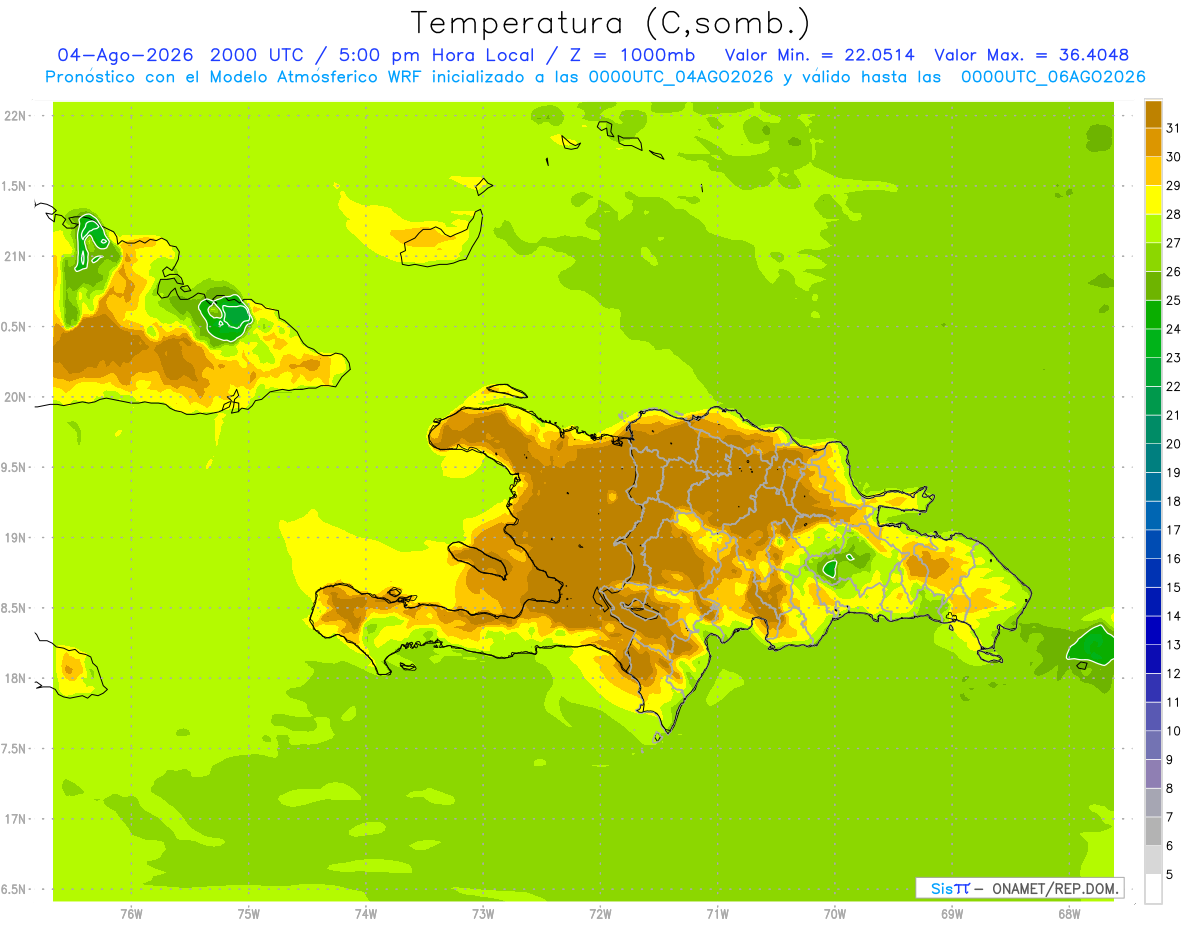Click the "73W" longitude label
Image resolution: width=1200 pixels, height=927 pixels.
483,913
